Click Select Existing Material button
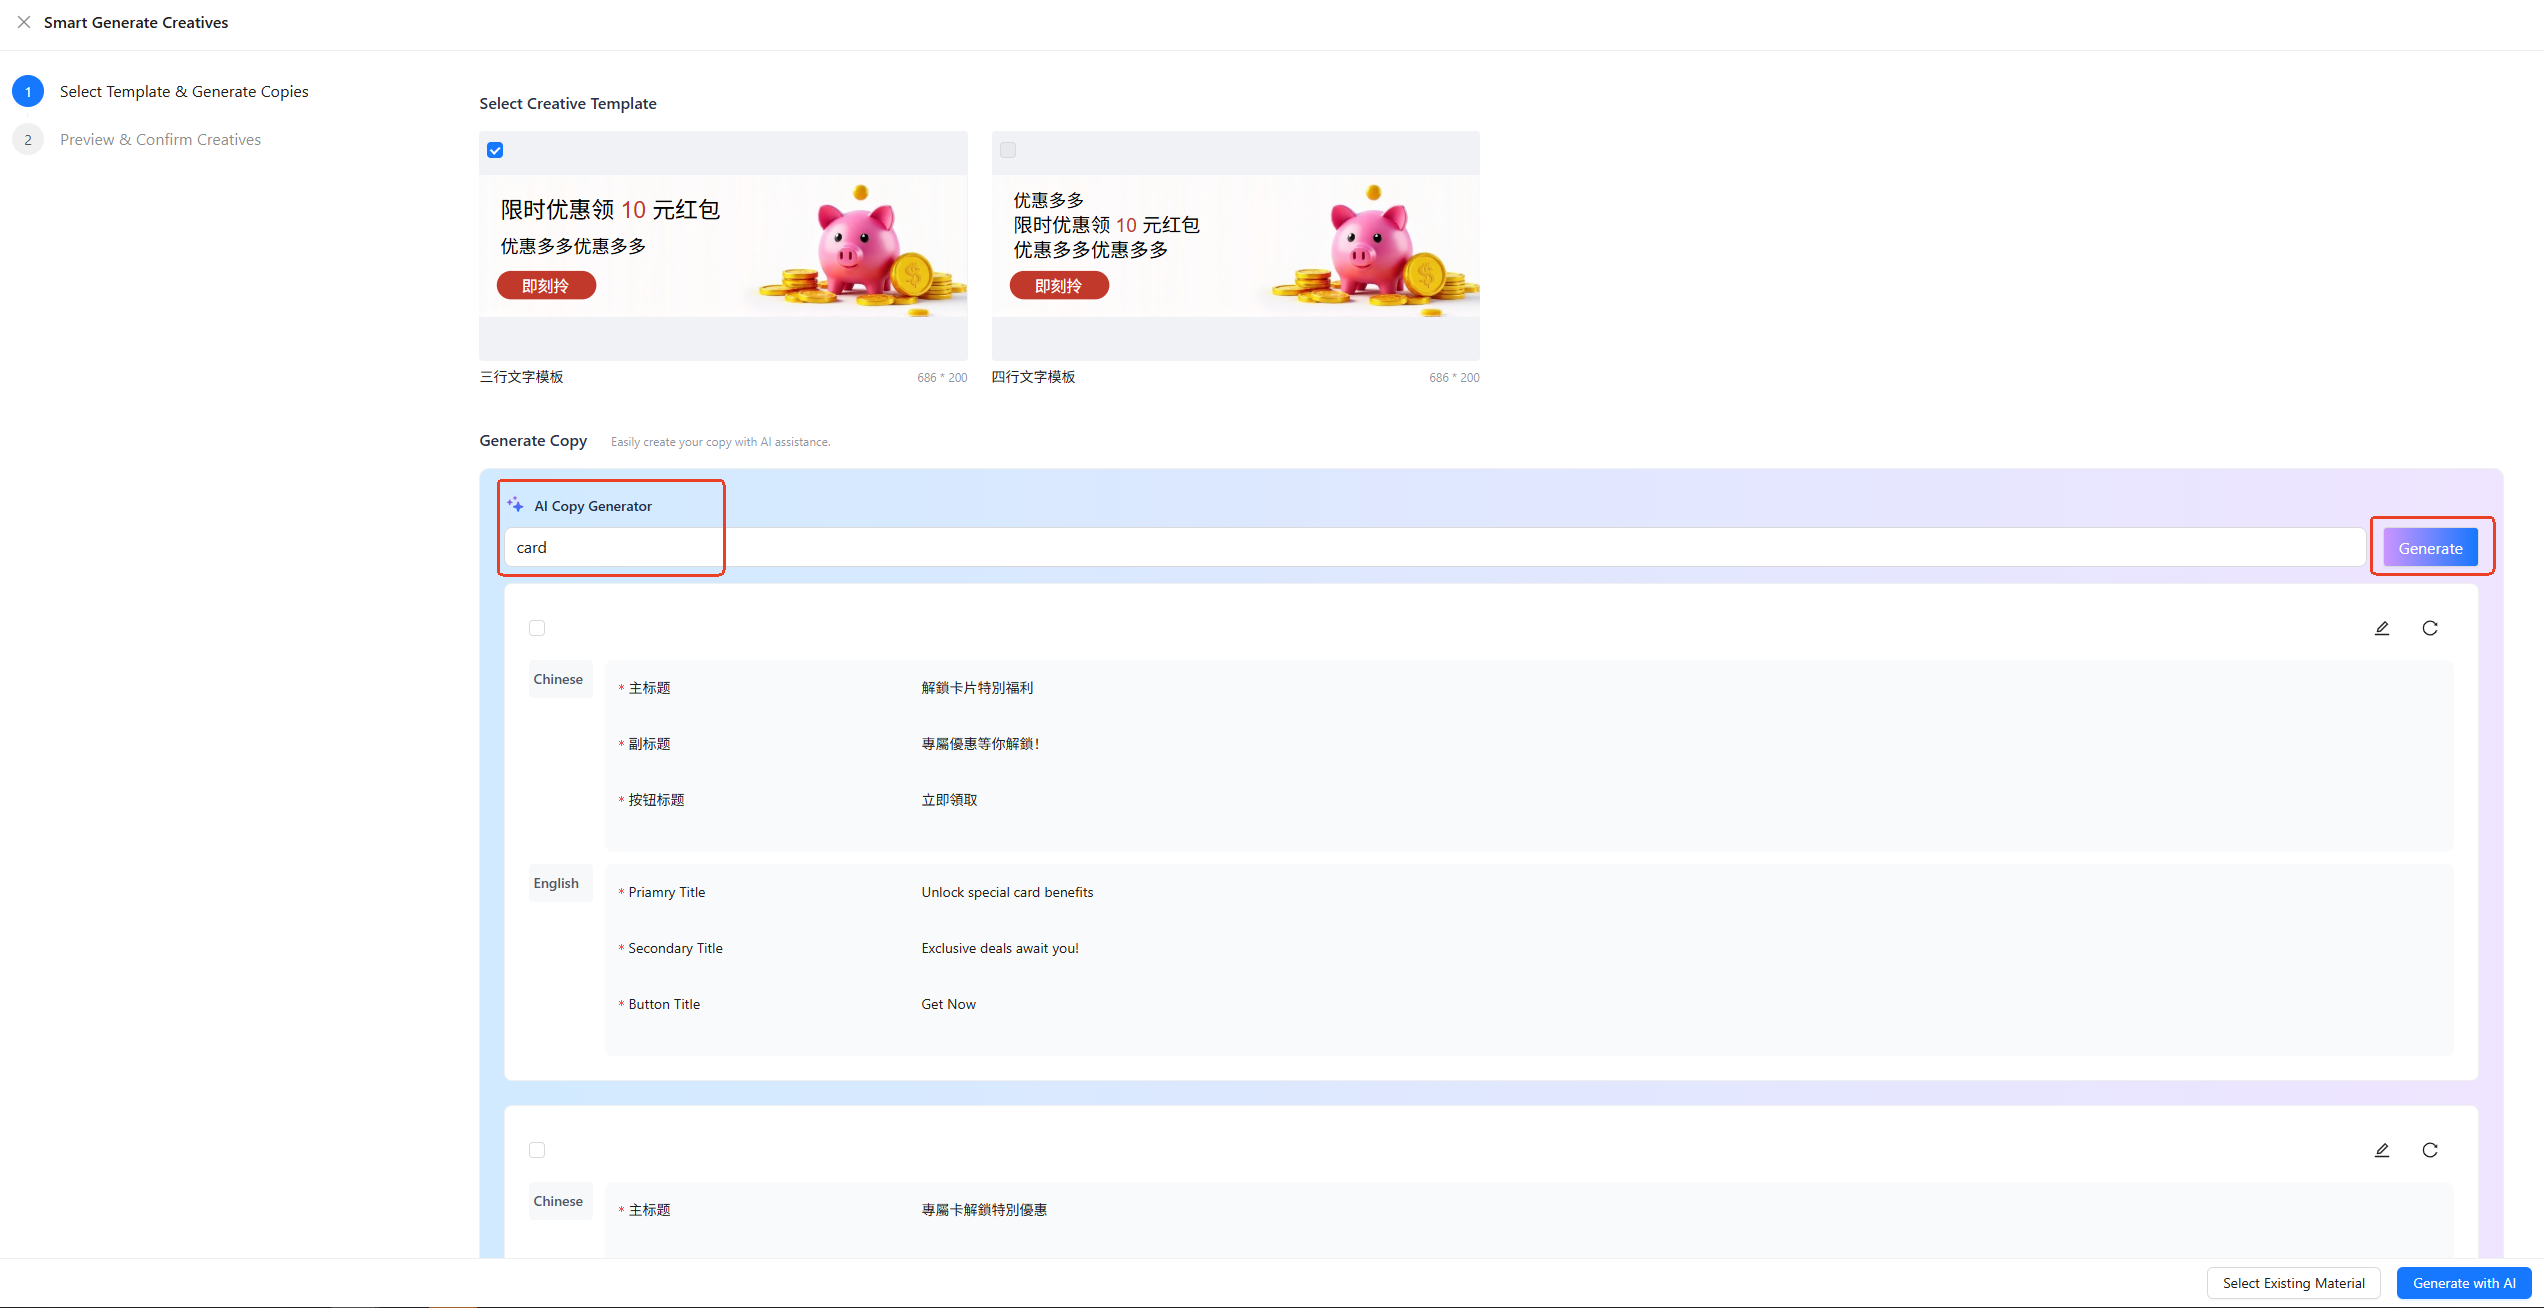Screen dimensions: 2544x1308 pyautogui.click(x=2294, y=1283)
